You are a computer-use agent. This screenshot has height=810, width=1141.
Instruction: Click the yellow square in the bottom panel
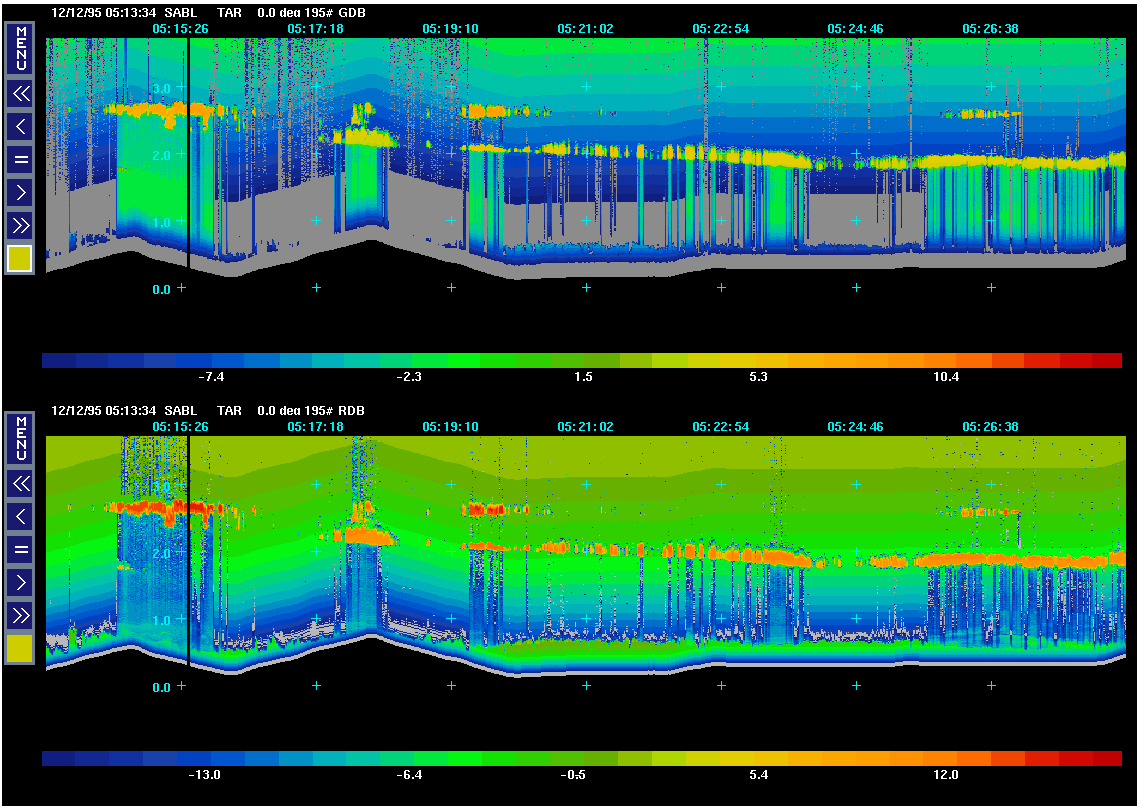click(20, 649)
